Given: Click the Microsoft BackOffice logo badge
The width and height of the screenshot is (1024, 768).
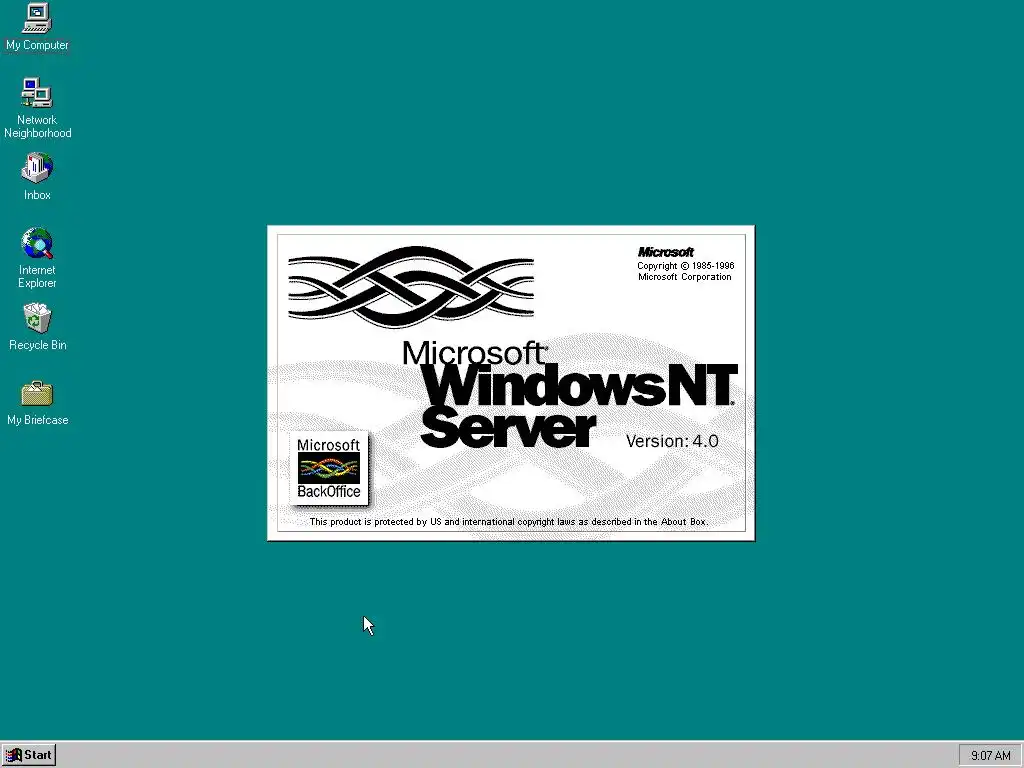Looking at the screenshot, I should 328,468.
